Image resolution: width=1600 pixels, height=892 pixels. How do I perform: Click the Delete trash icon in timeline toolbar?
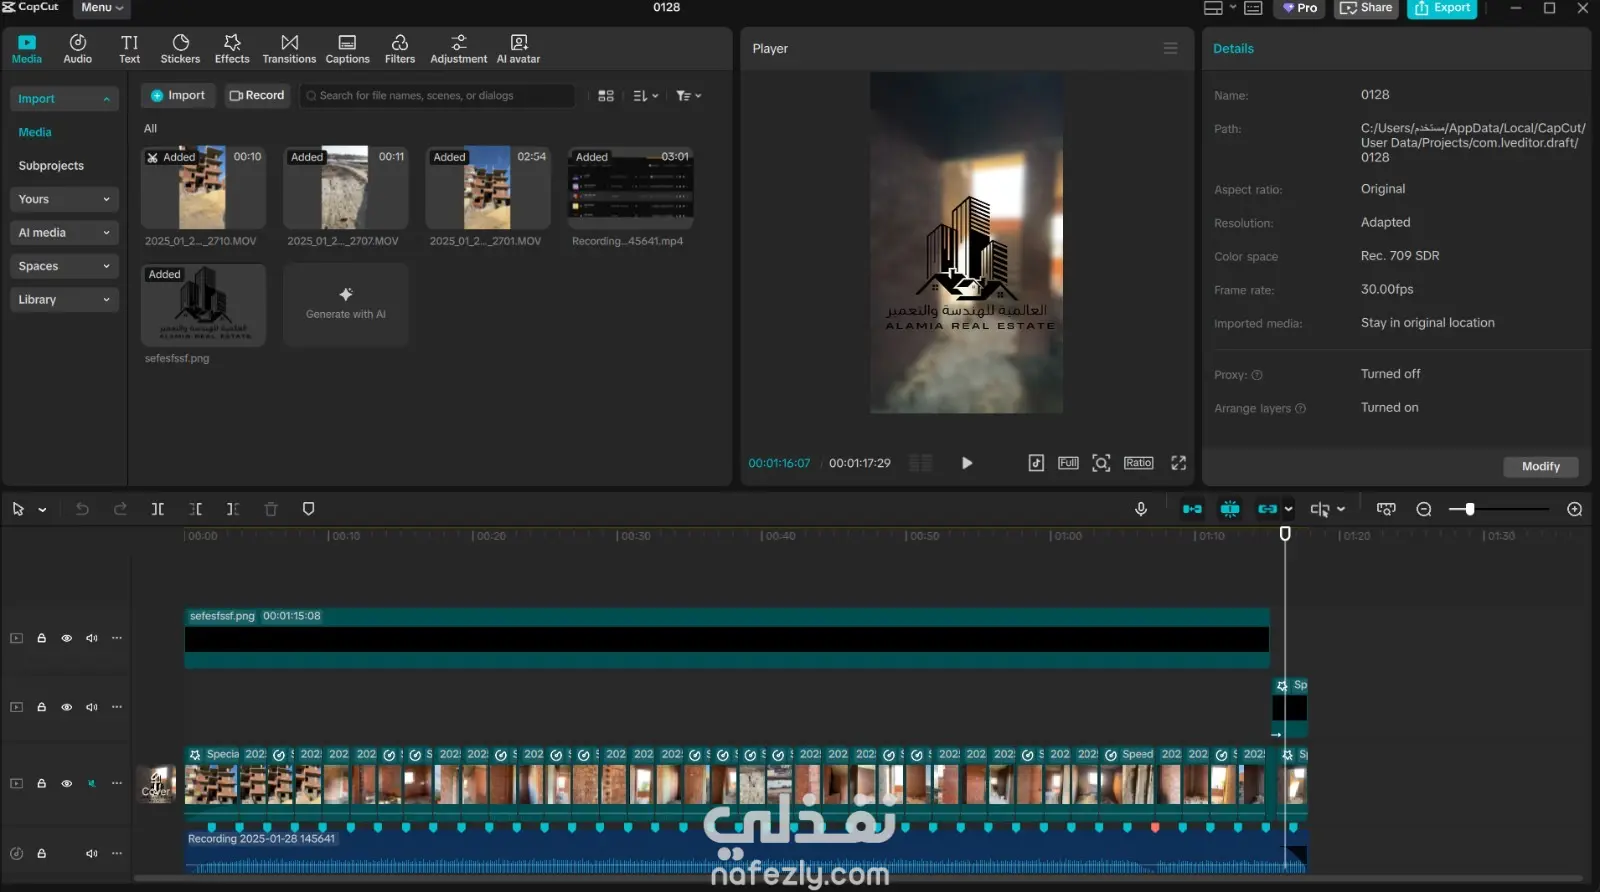[271, 509]
